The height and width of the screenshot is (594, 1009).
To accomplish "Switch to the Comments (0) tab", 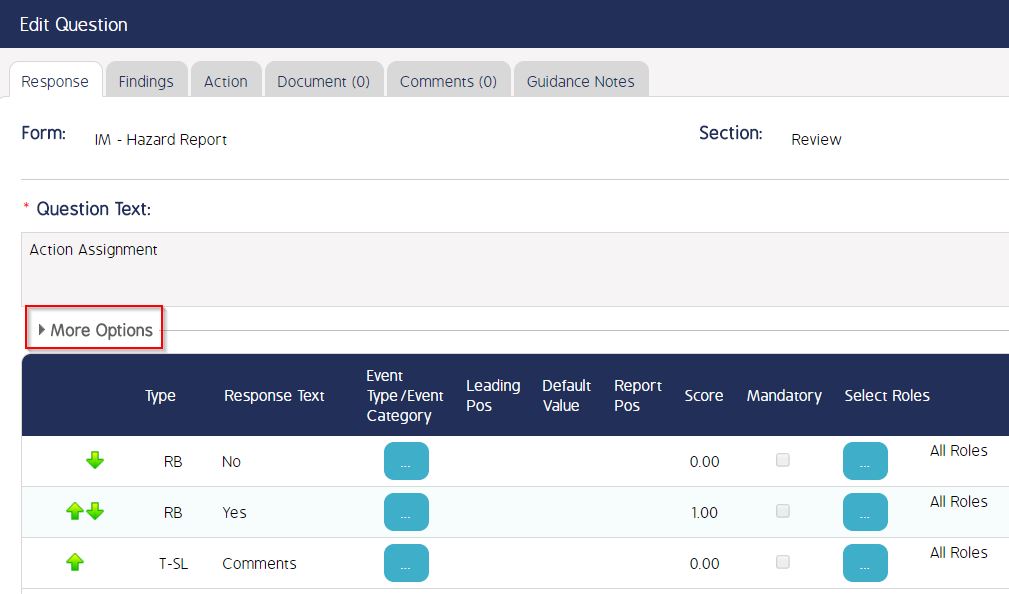I will pyautogui.click(x=448, y=82).
